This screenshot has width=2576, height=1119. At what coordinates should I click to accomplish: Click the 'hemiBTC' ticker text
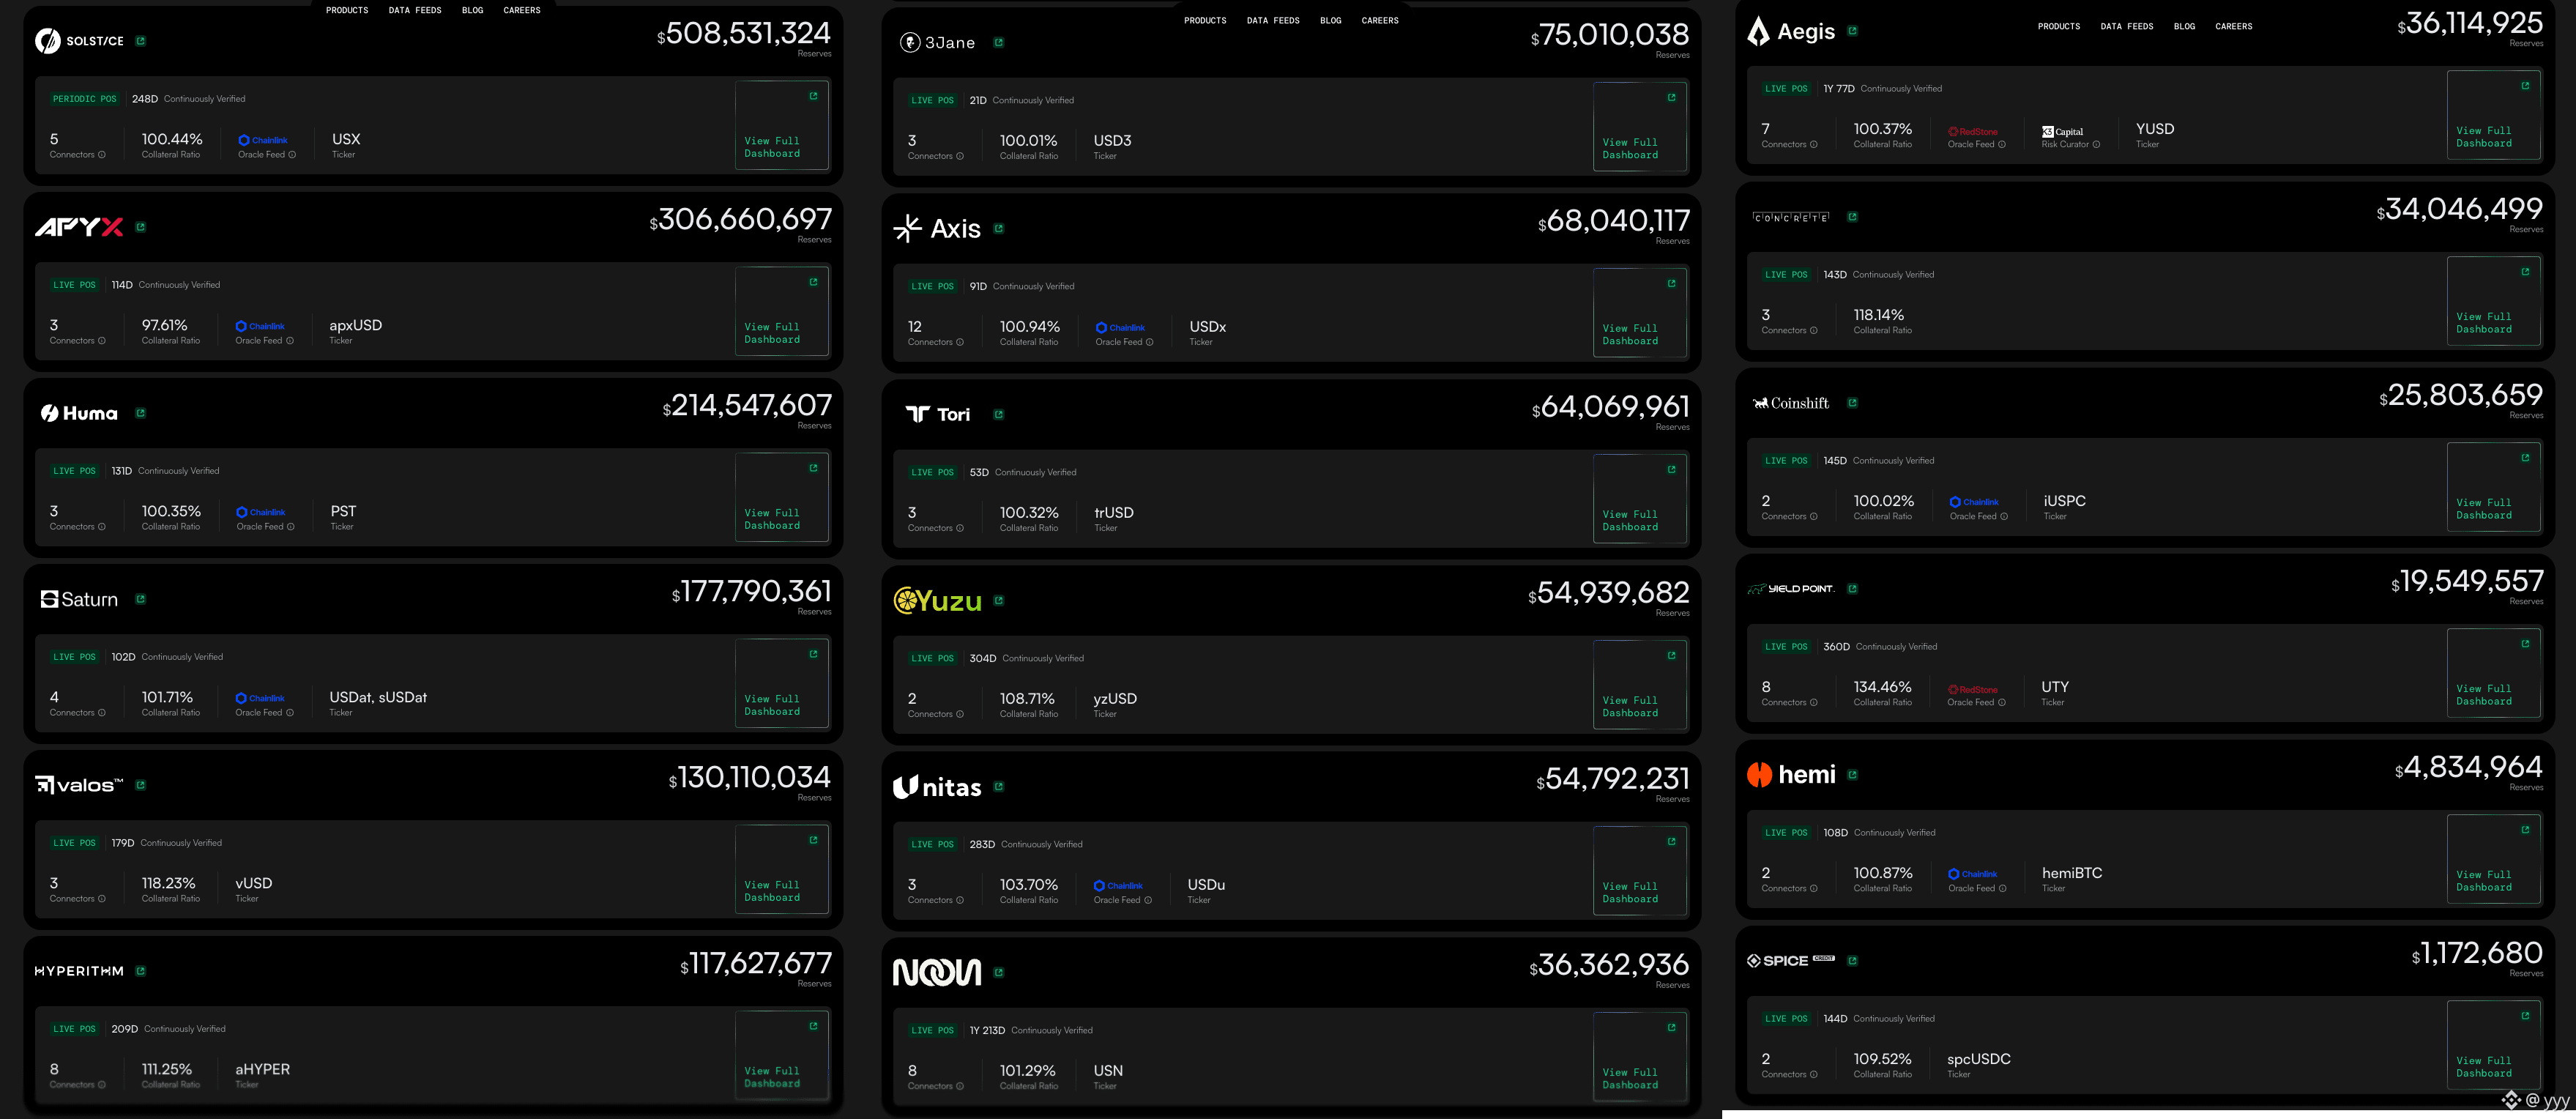(2071, 873)
